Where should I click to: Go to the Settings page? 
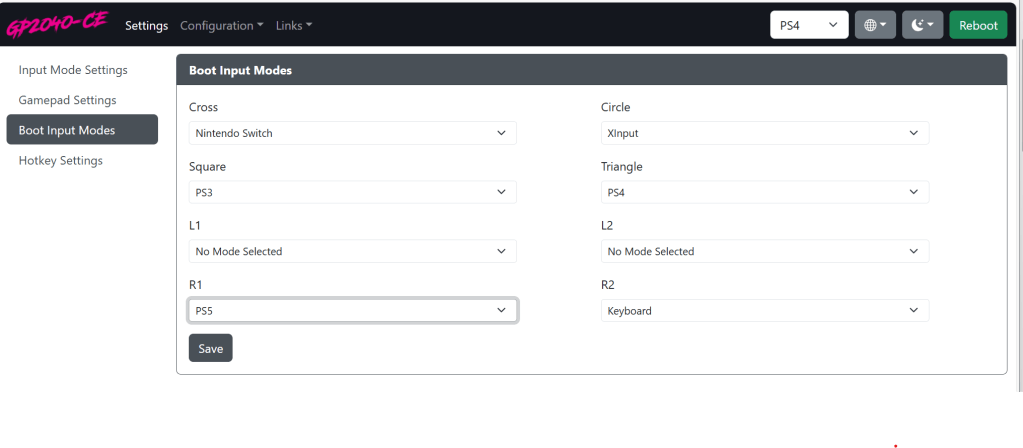tap(146, 25)
